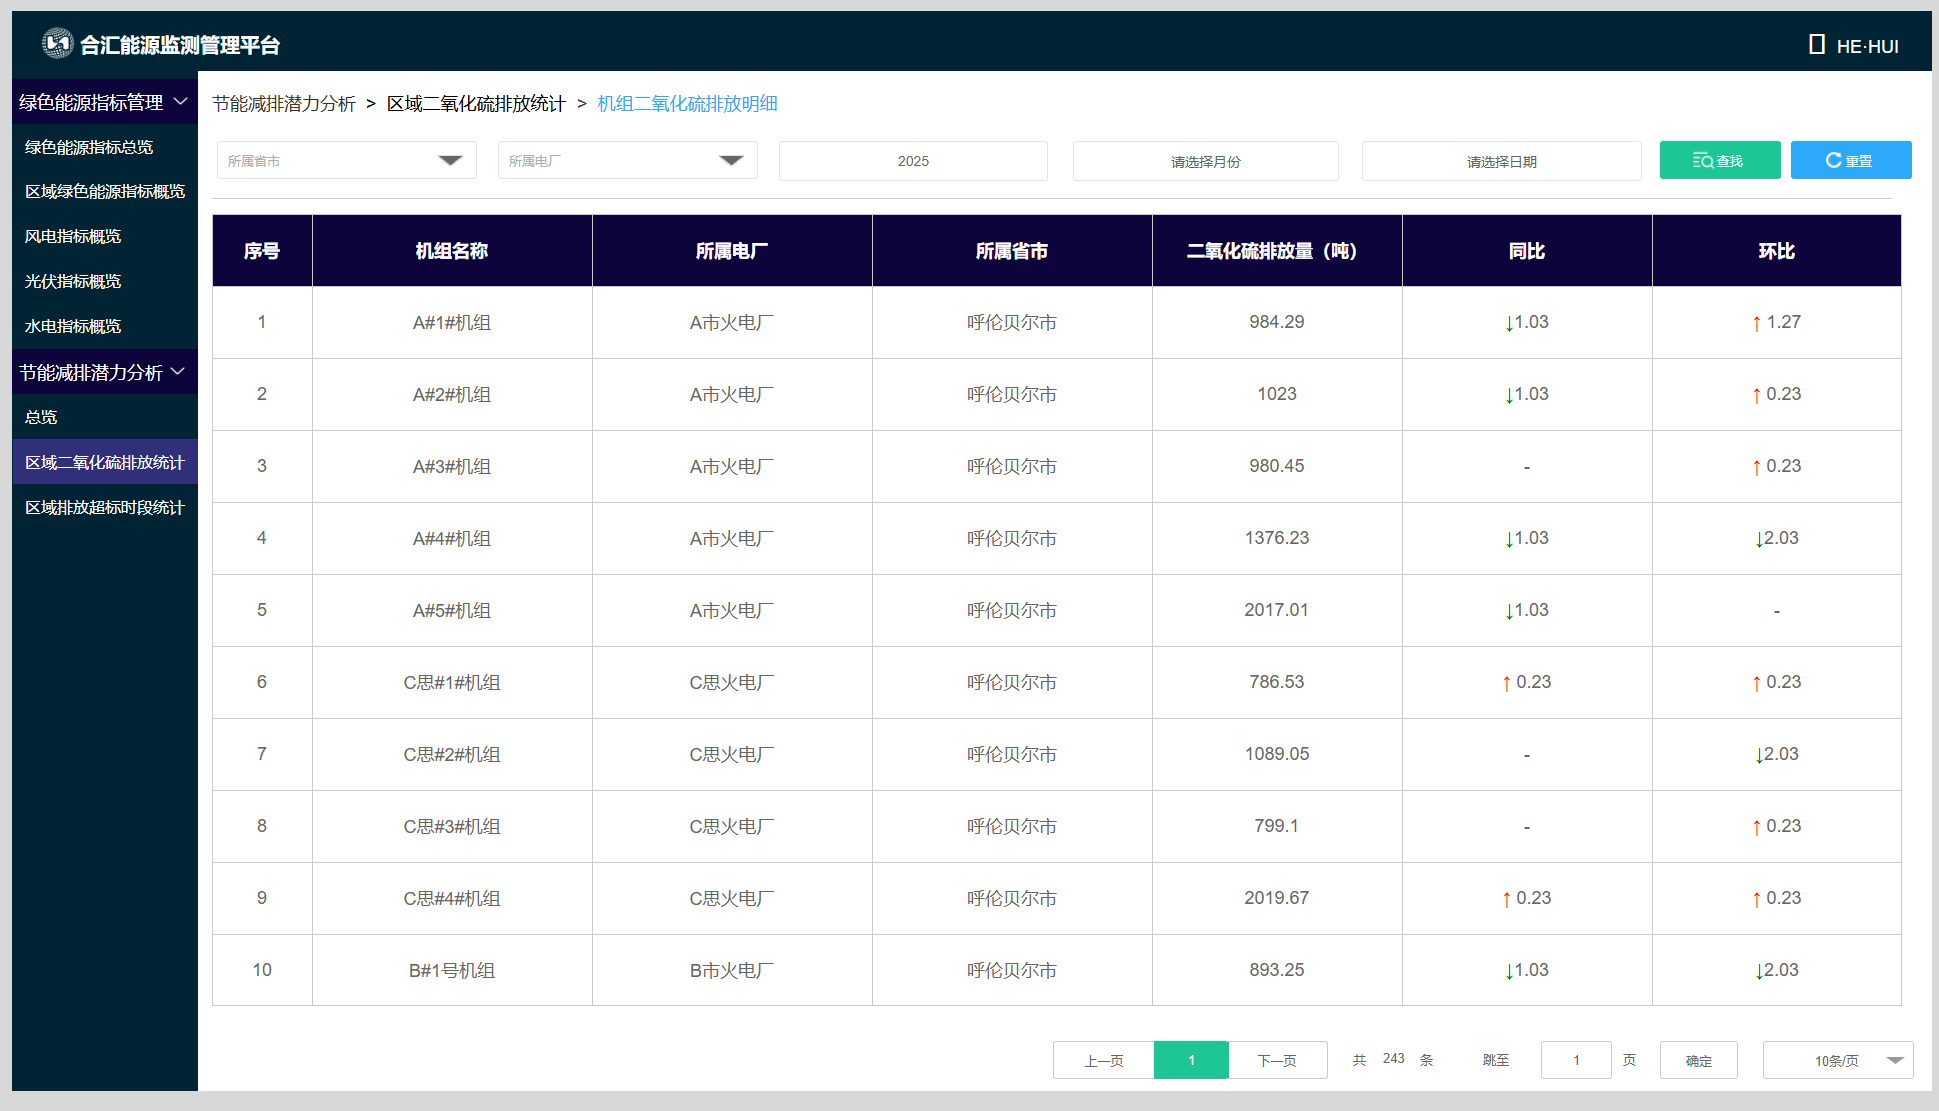Select current page 1 in pagination
The image size is (1939, 1111).
point(1191,1060)
